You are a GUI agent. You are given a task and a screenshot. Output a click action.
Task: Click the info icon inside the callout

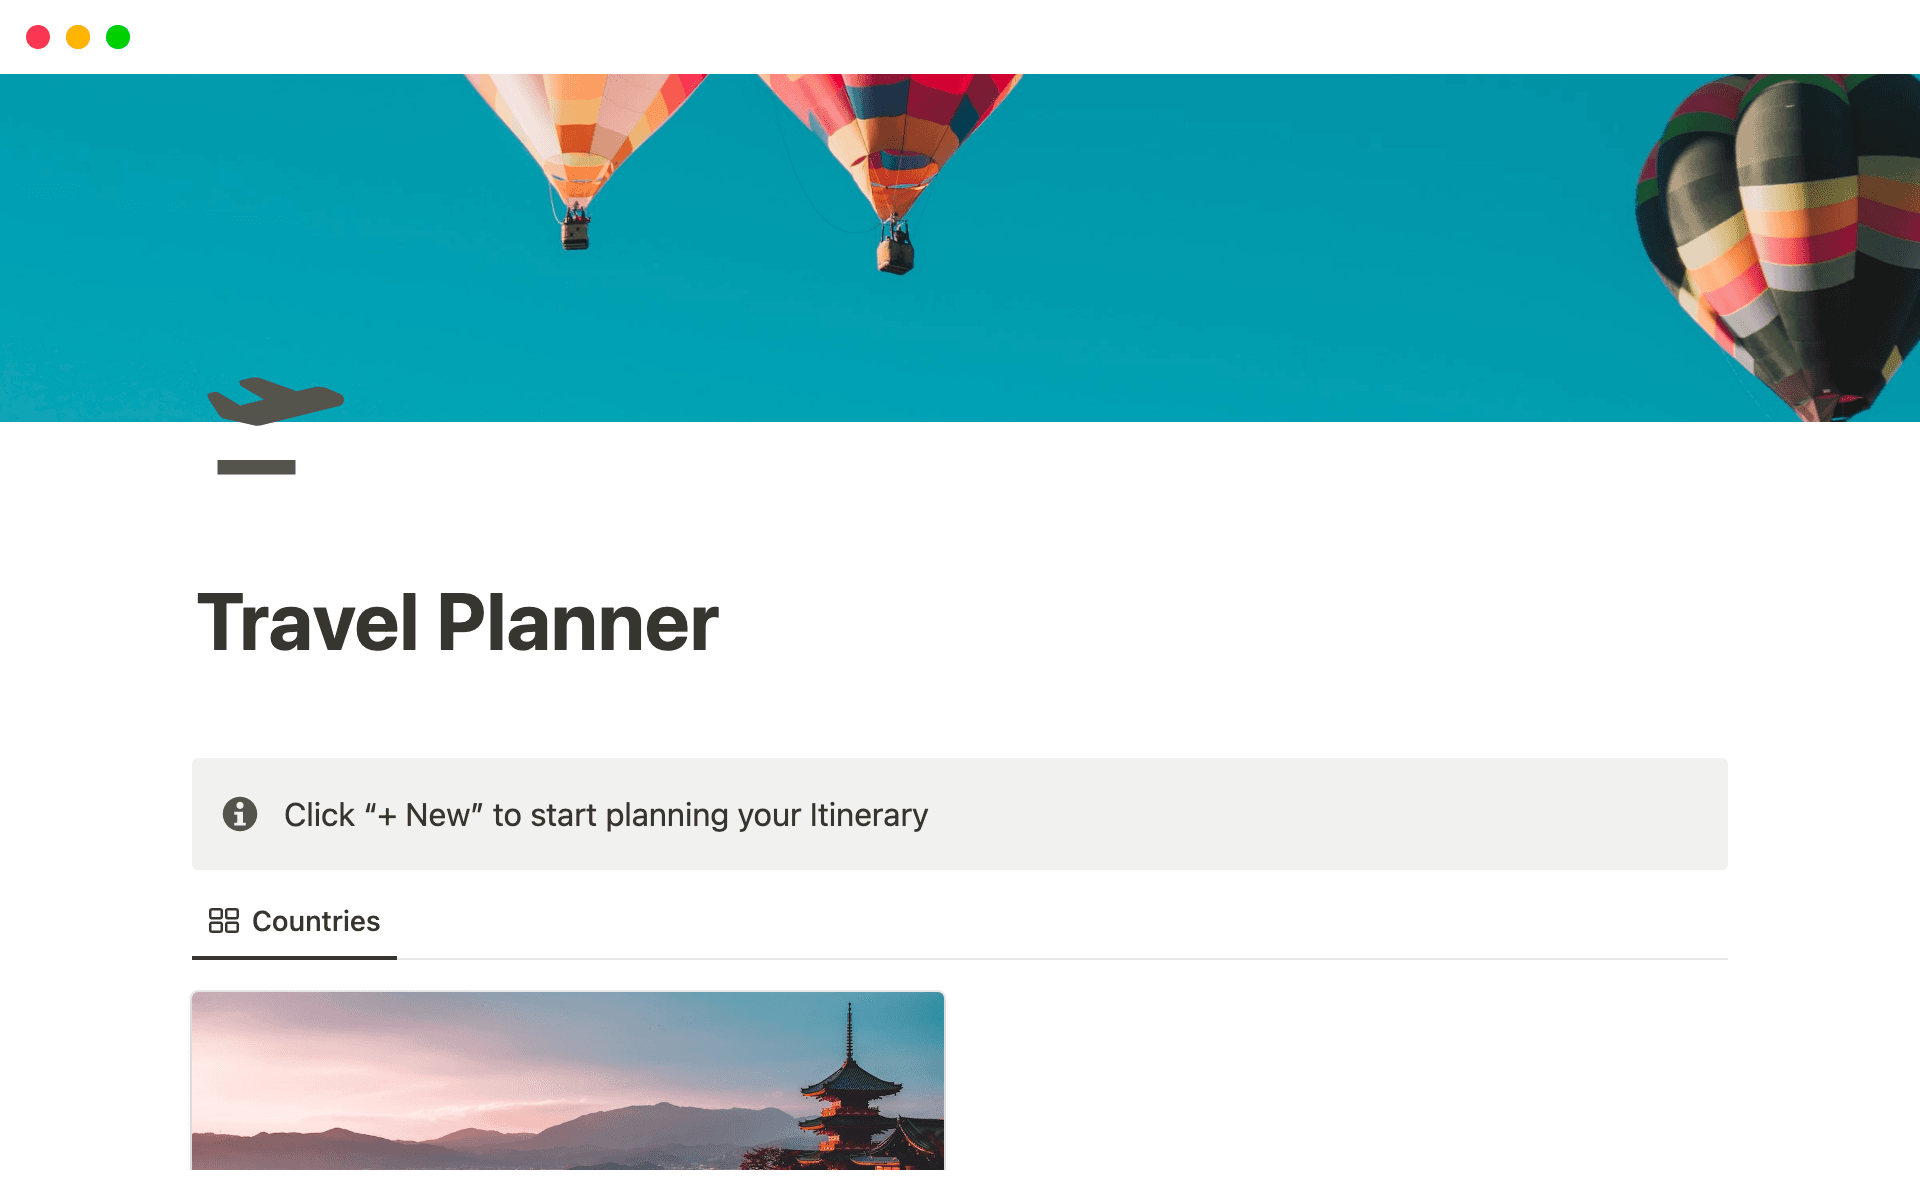click(x=241, y=814)
